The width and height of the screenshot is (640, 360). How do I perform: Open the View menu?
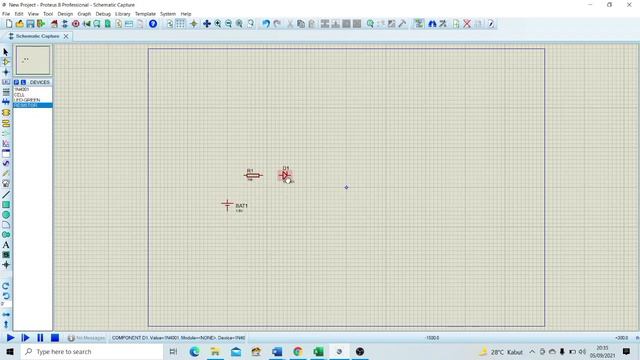point(33,13)
